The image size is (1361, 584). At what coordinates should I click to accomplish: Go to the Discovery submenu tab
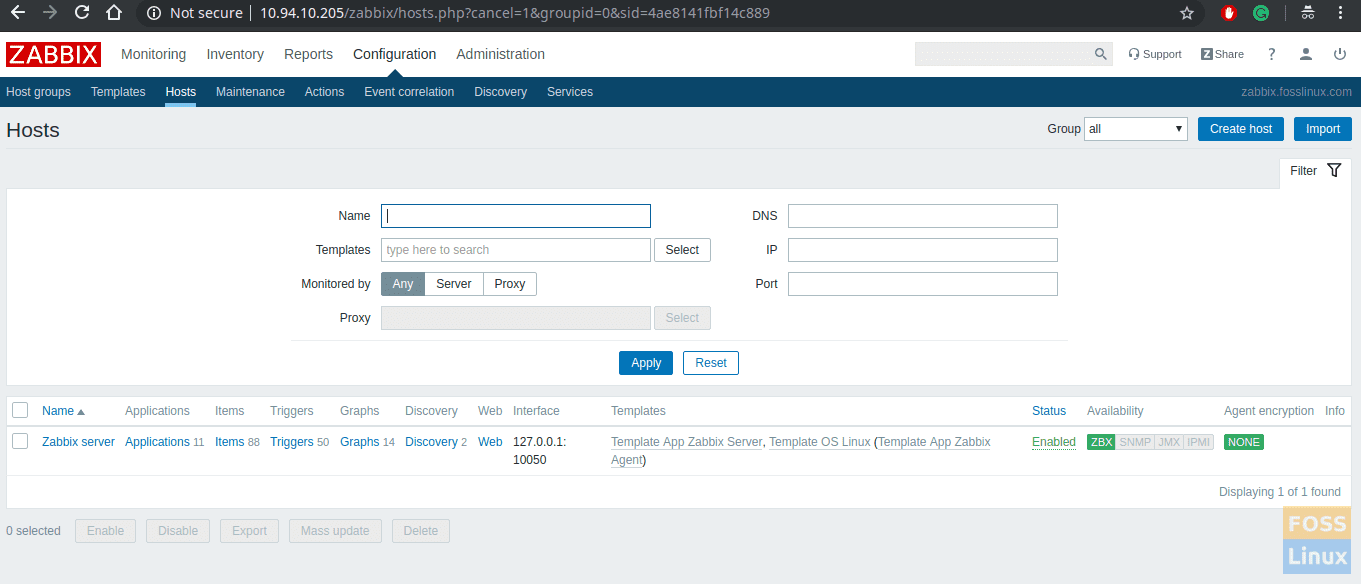click(501, 92)
